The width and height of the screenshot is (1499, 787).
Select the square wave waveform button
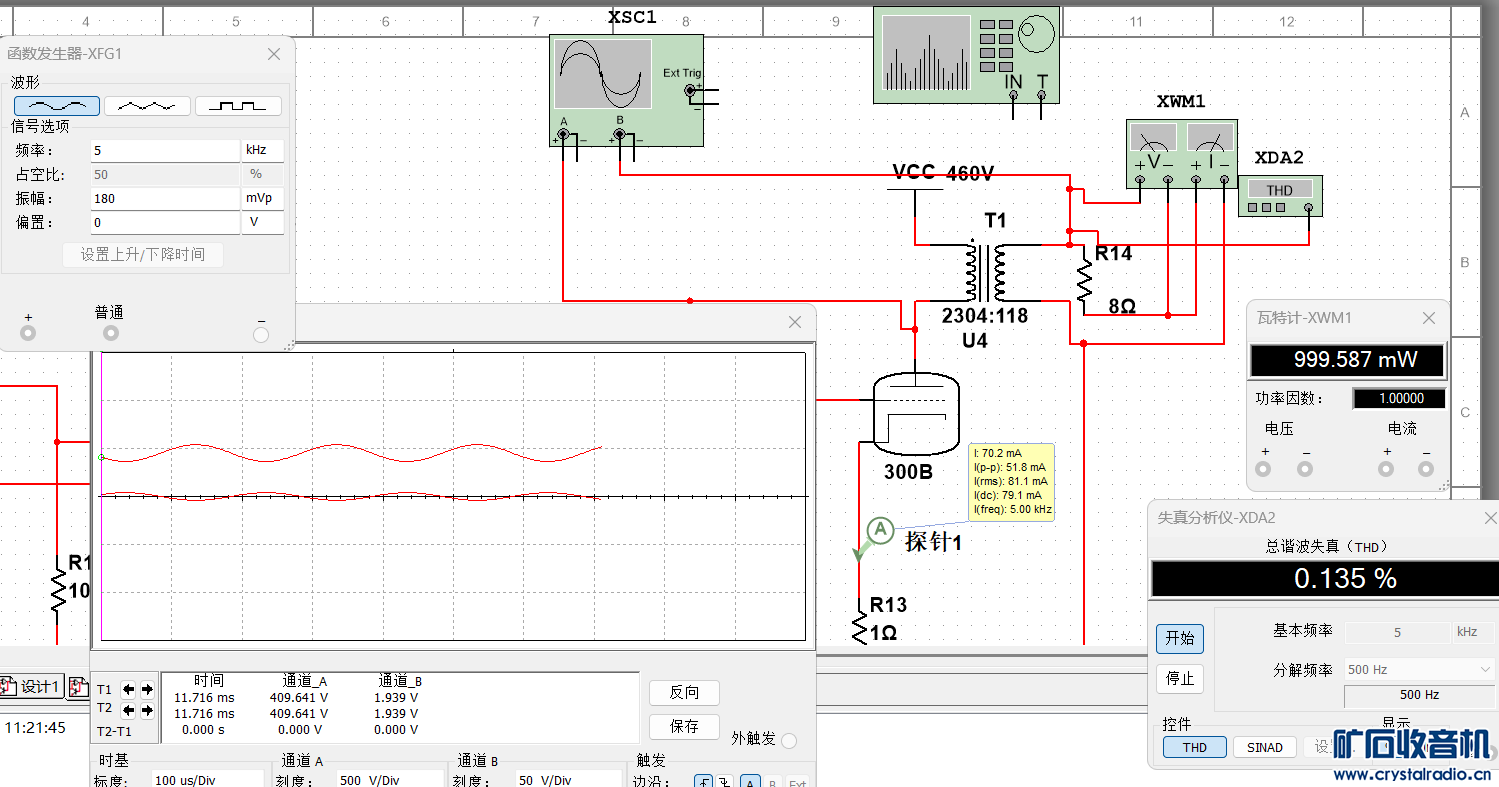(x=238, y=106)
